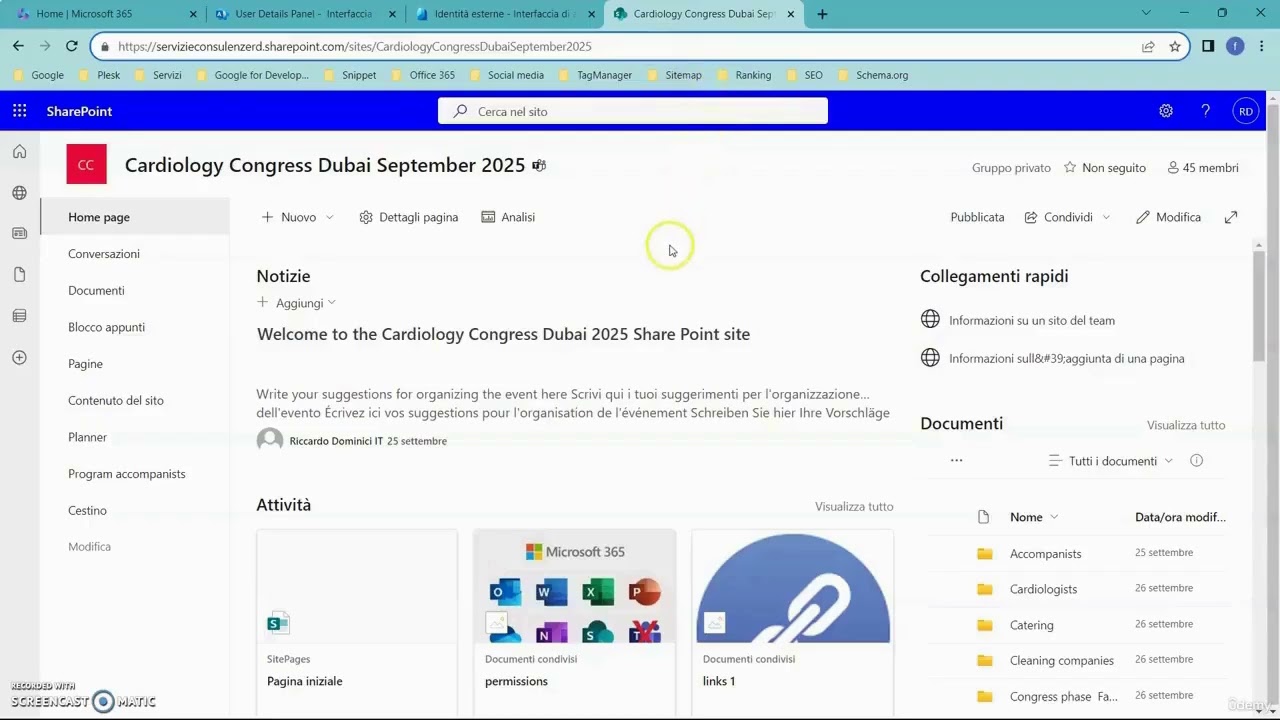1280x720 pixels.
Task: Open My files icon in left rail
Action: pos(19,275)
